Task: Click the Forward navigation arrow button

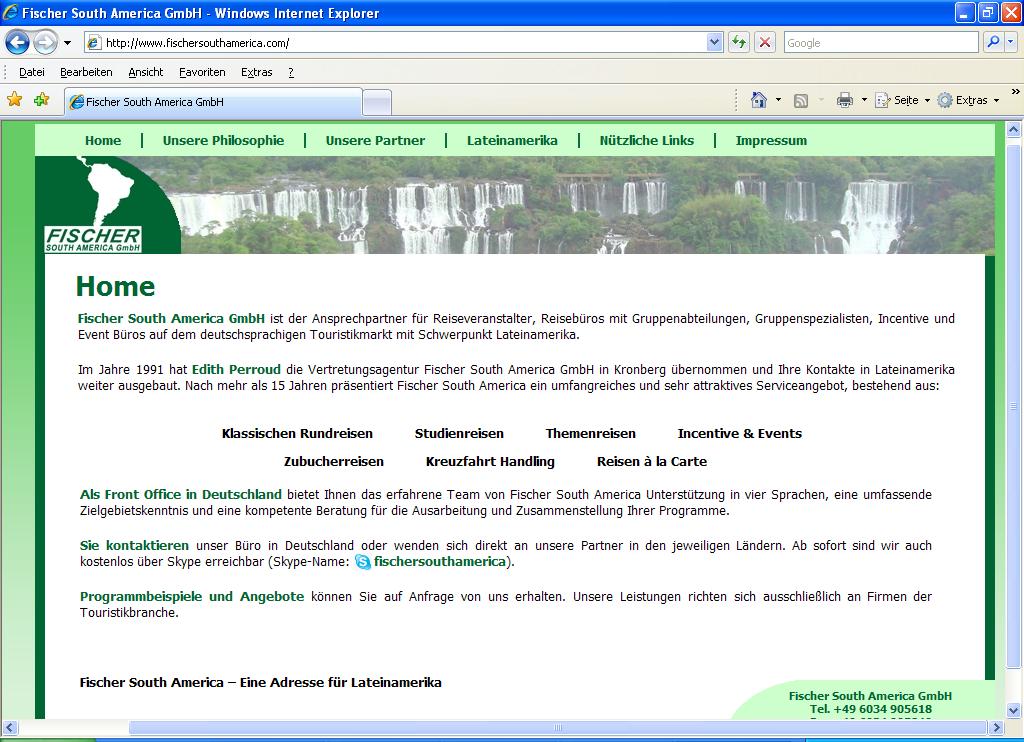Action: point(45,43)
